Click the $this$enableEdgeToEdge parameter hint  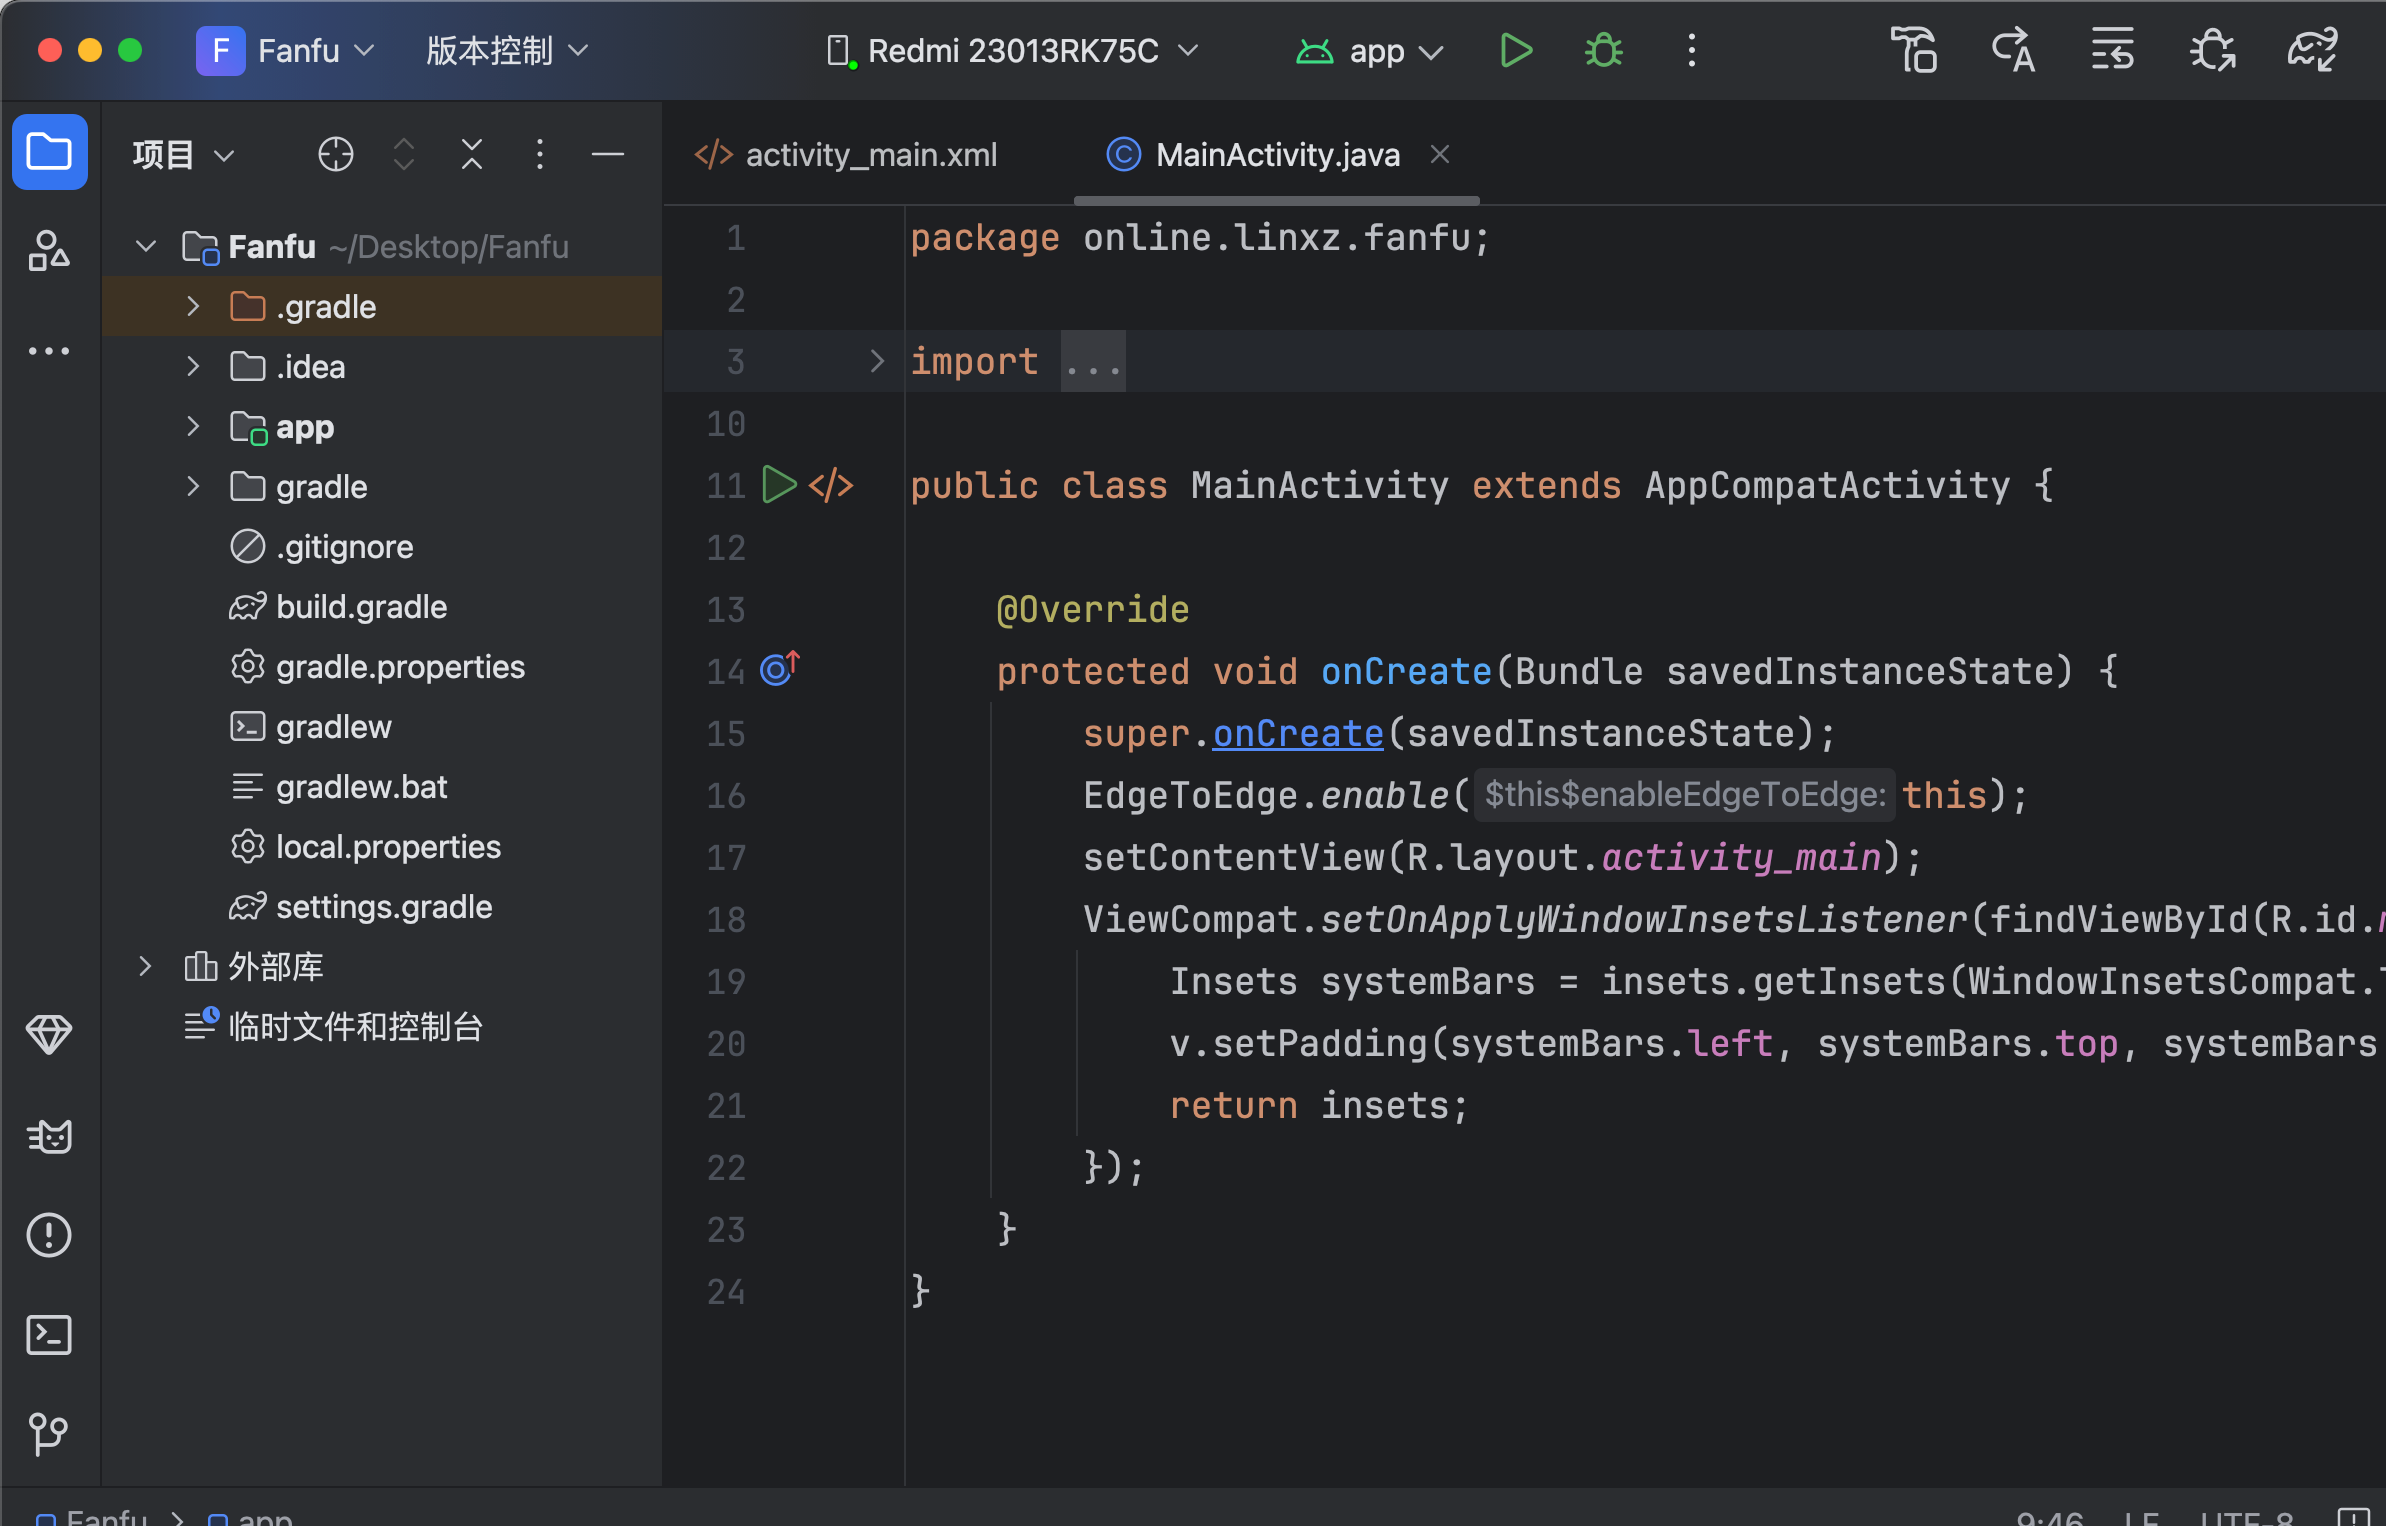1684,794
